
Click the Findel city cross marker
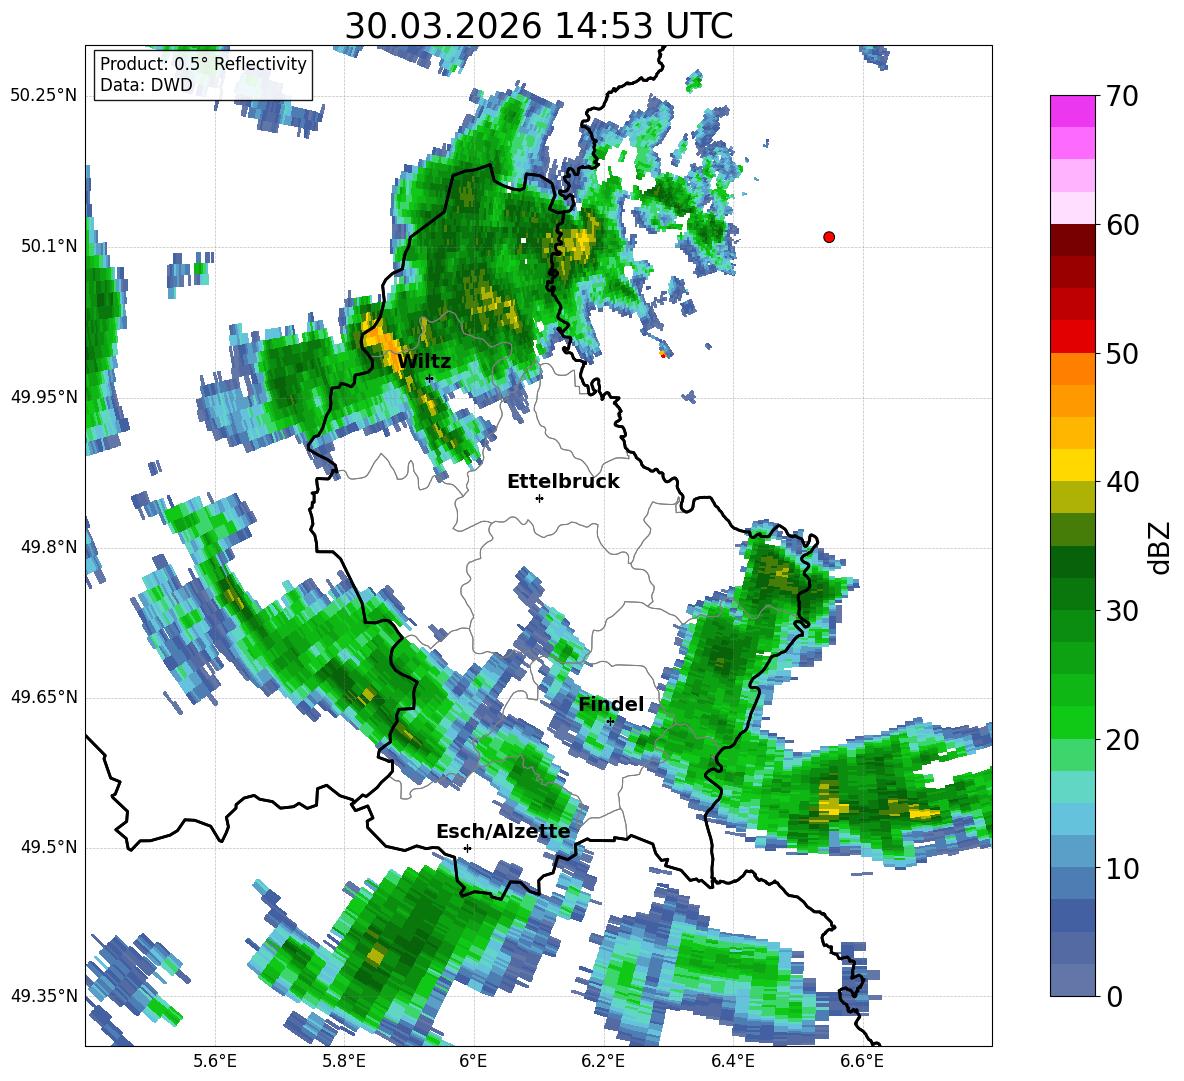(x=610, y=721)
